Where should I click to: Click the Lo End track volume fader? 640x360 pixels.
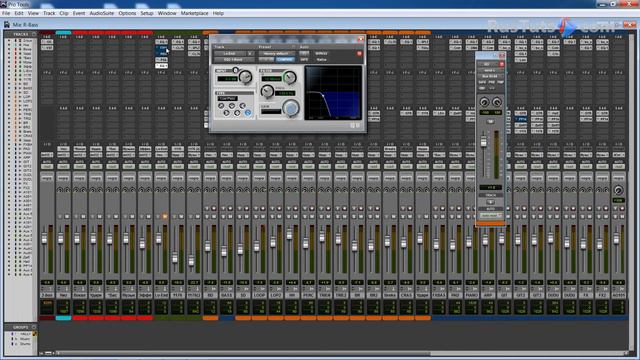point(158,239)
